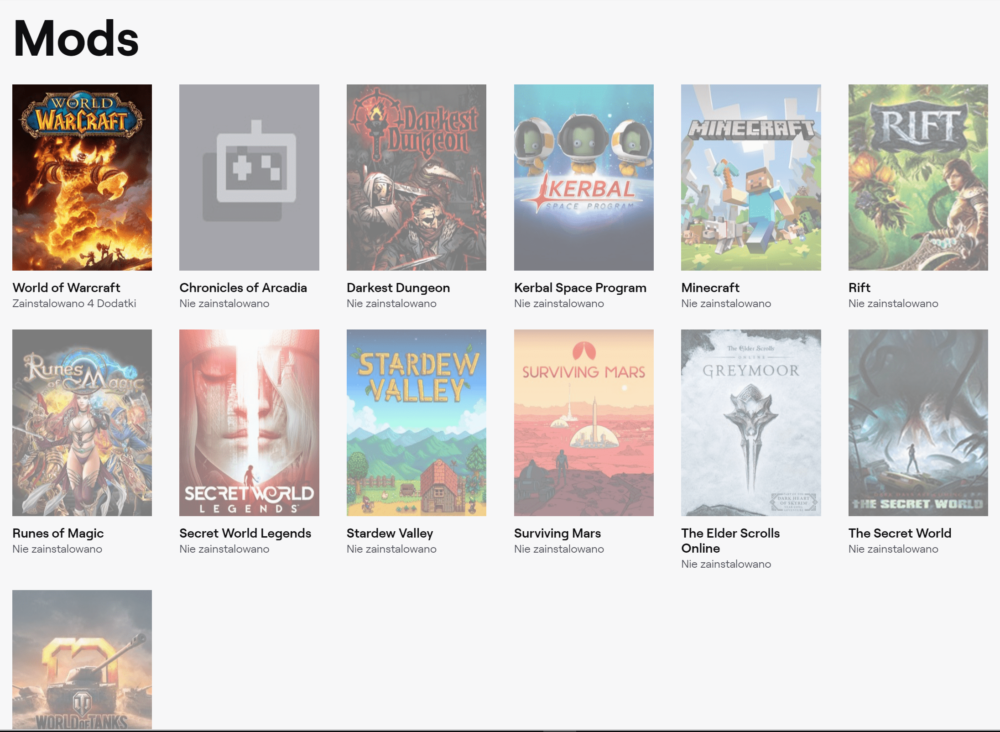The width and height of the screenshot is (1000, 732).
Task: Click the World of Warcraft title
Action: (66, 288)
